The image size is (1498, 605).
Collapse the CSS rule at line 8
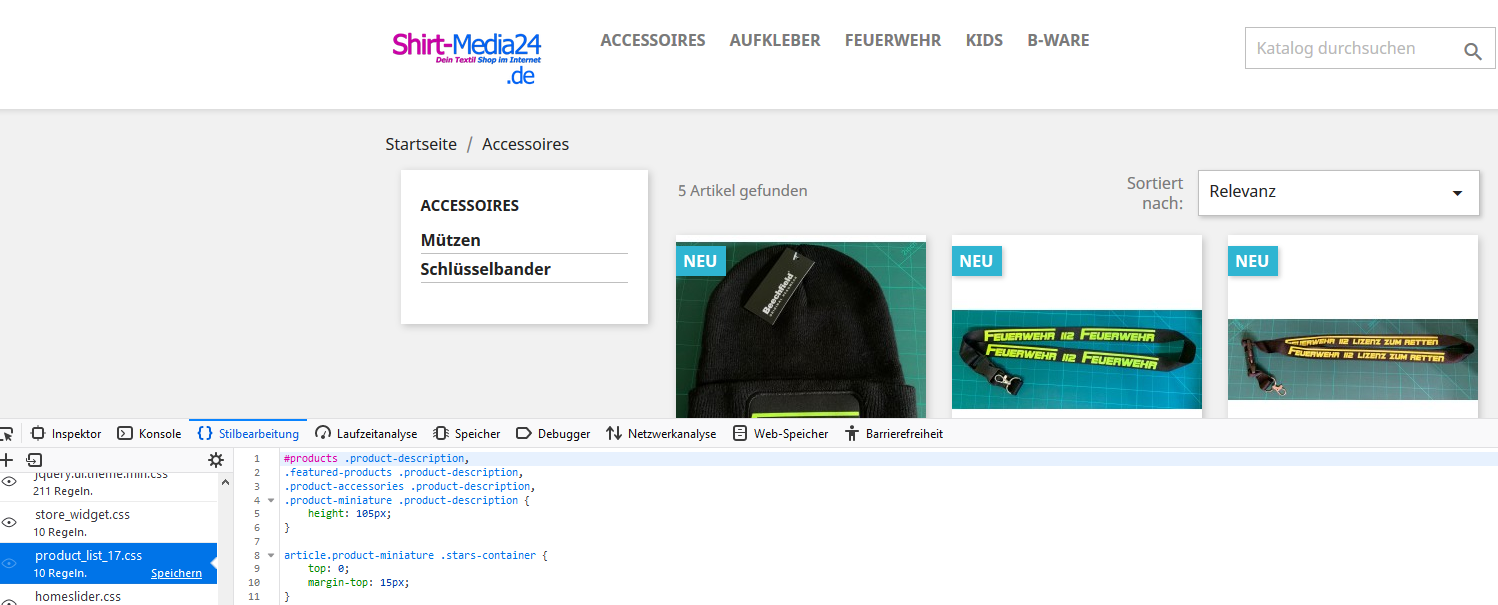click(x=271, y=555)
